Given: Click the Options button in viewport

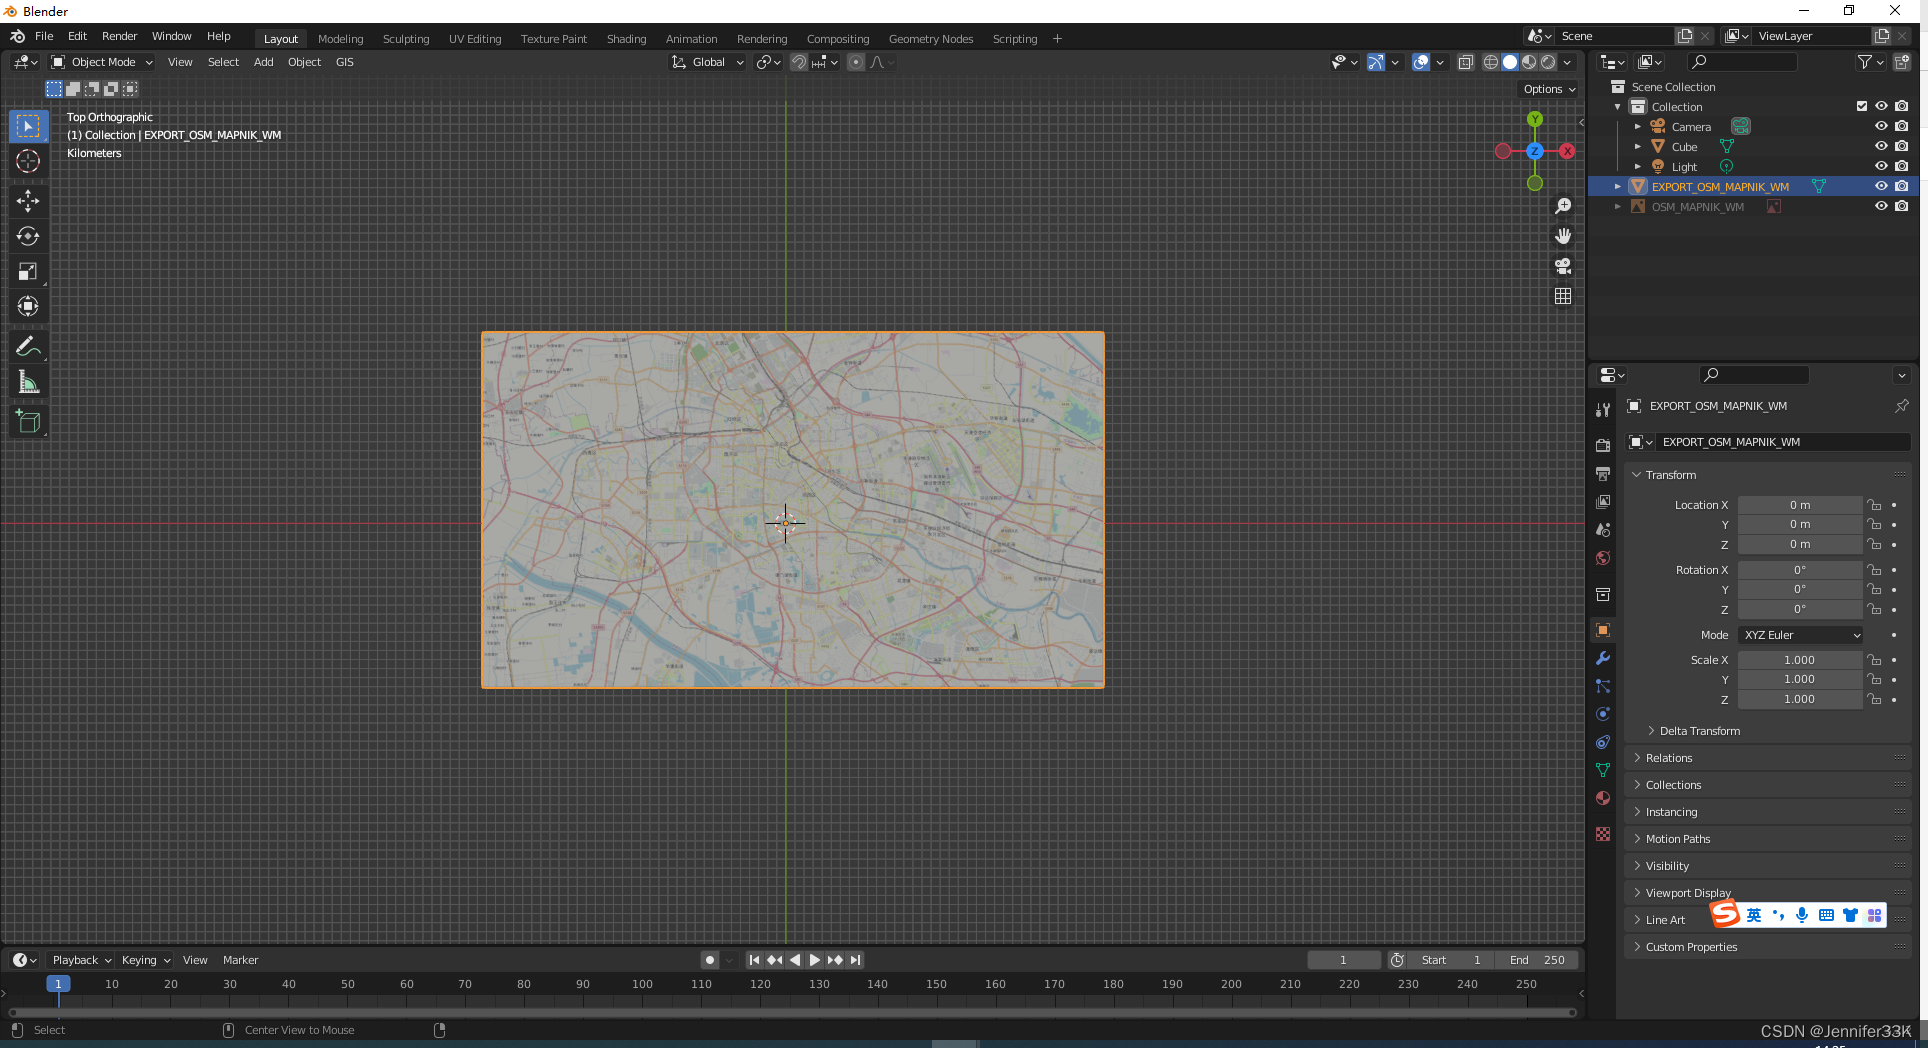Looking at the screenshot, I should pyautogui.click(x=1548, y=89).
